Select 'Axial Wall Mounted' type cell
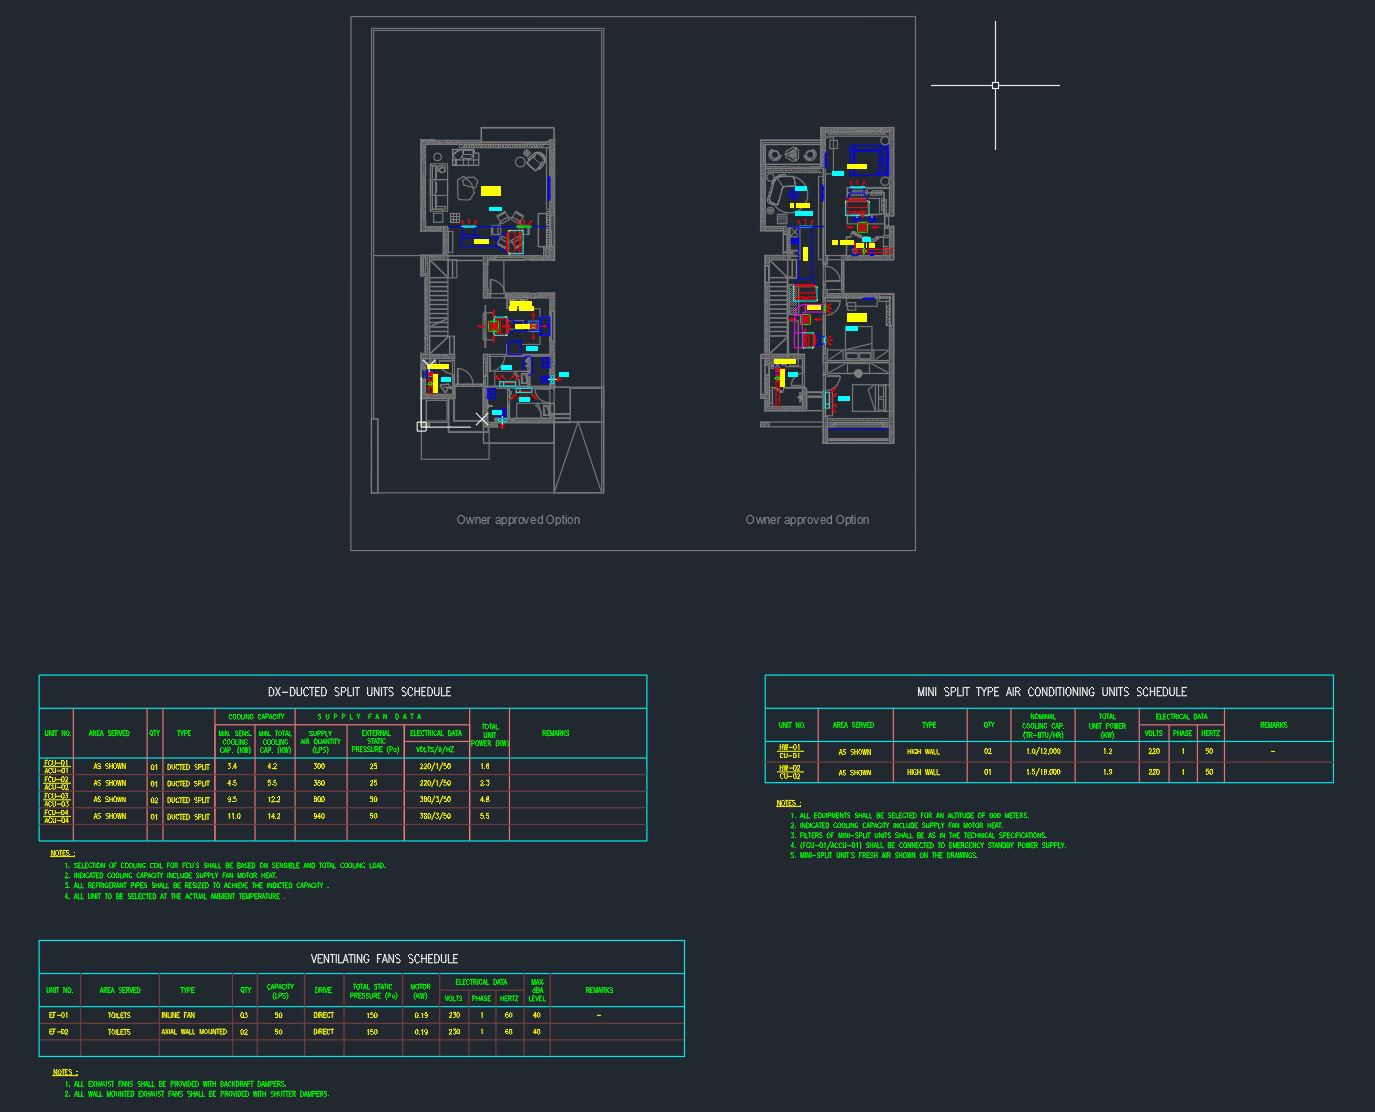This screenshot has height=1112, width=1375. pos(194,1032)
